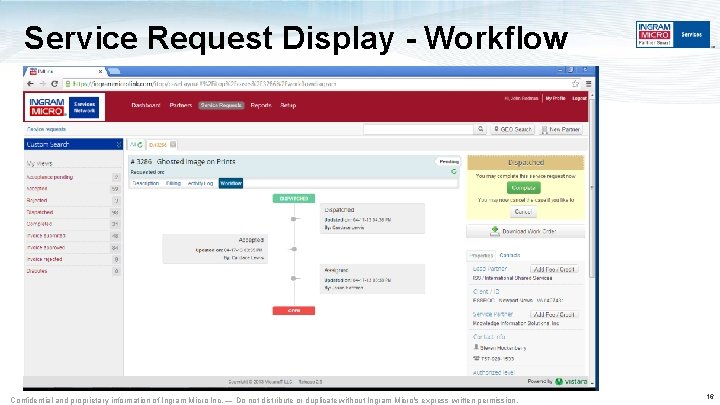The height and width of the screenshot is (405, 720).
Task: Click the green DISPATCHED status badge
Action: point(294,198)
